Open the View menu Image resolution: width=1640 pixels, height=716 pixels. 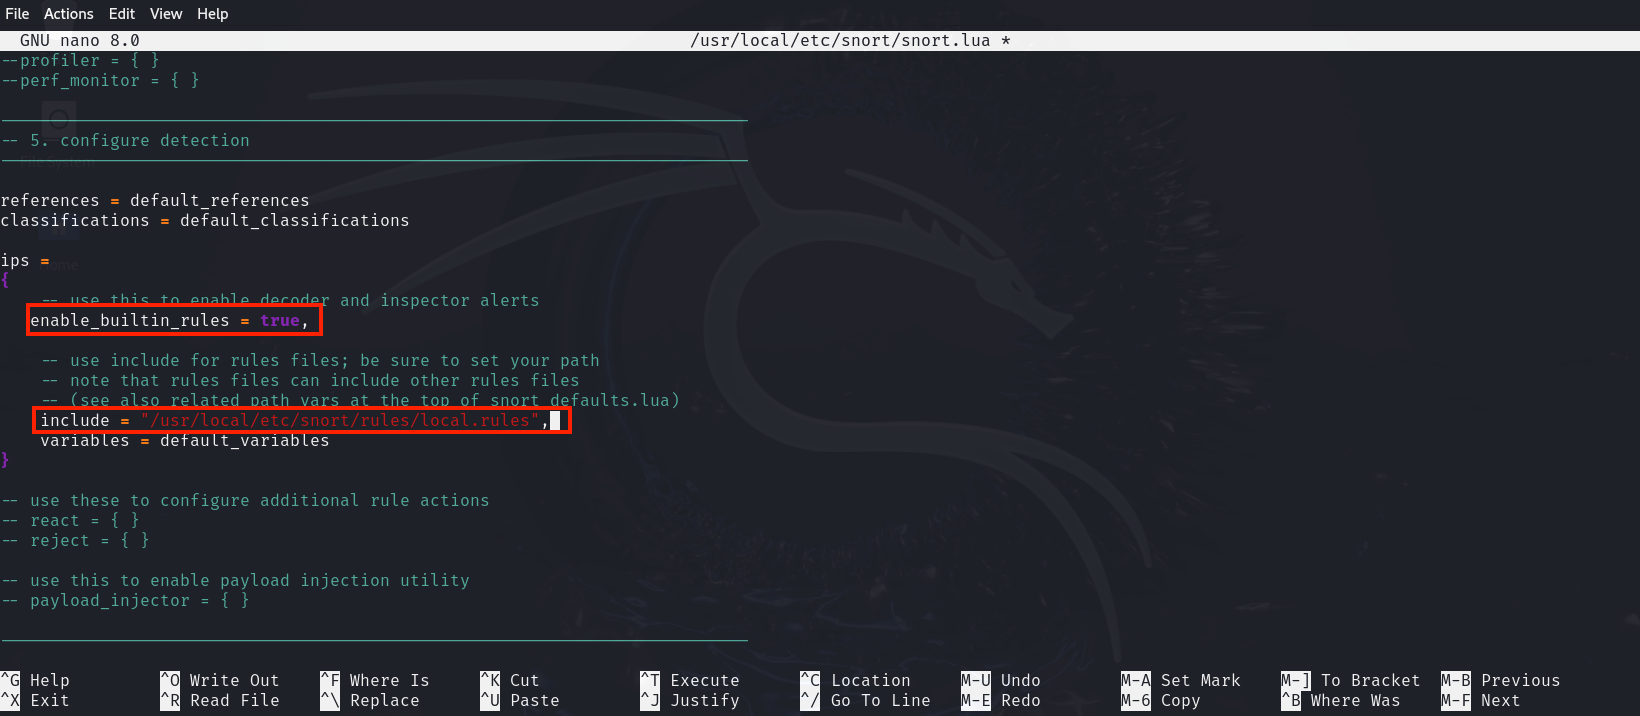(166, 13)
